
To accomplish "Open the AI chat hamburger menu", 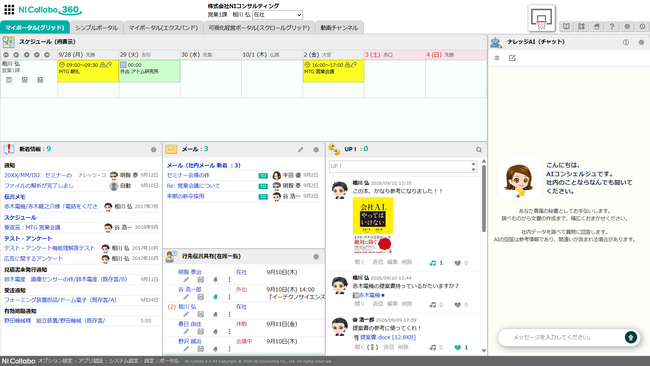I will point(497,58).
